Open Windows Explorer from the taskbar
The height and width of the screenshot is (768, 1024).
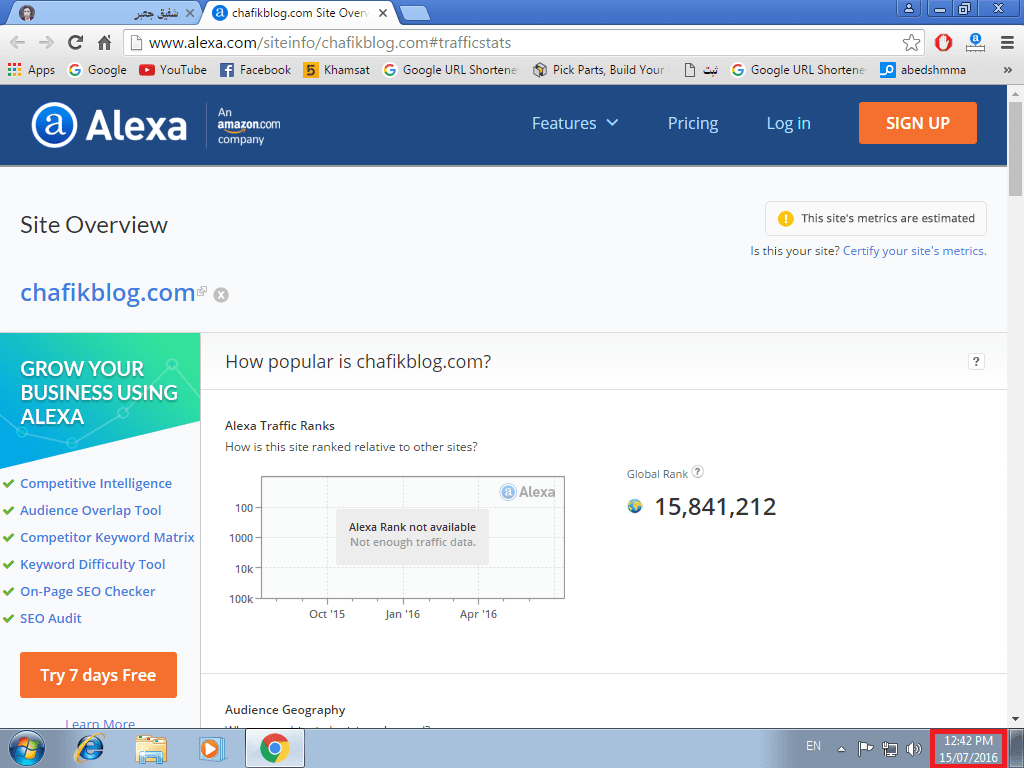pos(150,748)
